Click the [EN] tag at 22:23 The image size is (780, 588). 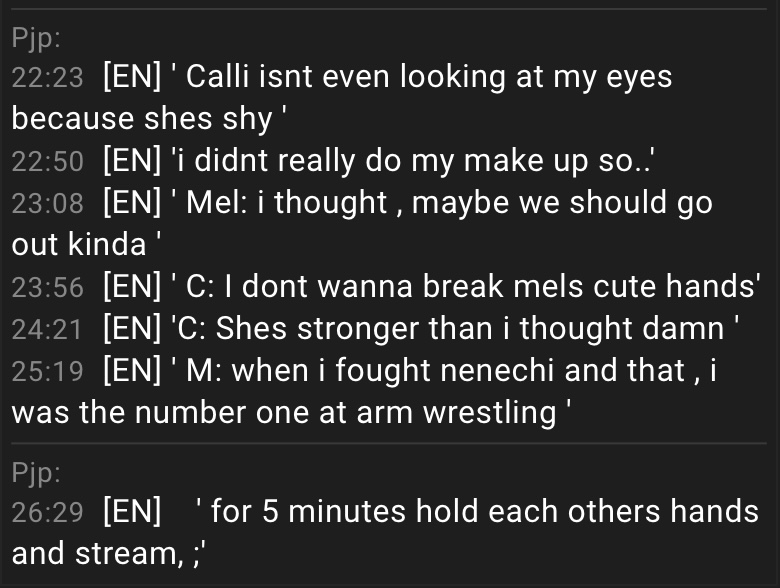pyautogui.click(x=132, y=77)
